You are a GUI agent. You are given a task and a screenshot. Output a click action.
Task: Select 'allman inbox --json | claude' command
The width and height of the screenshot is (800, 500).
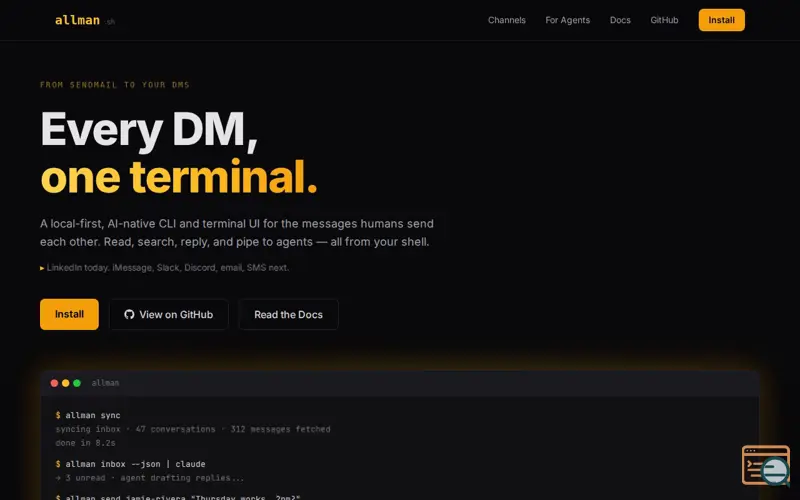click(x=135, y=464)
